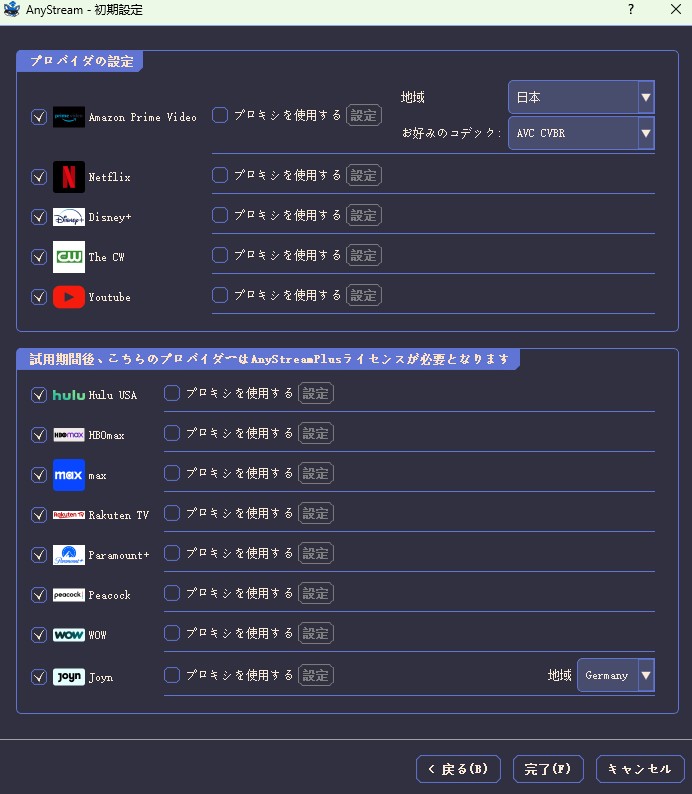Enable プロキシを使用する for Peacock

[x=172, y=593]
